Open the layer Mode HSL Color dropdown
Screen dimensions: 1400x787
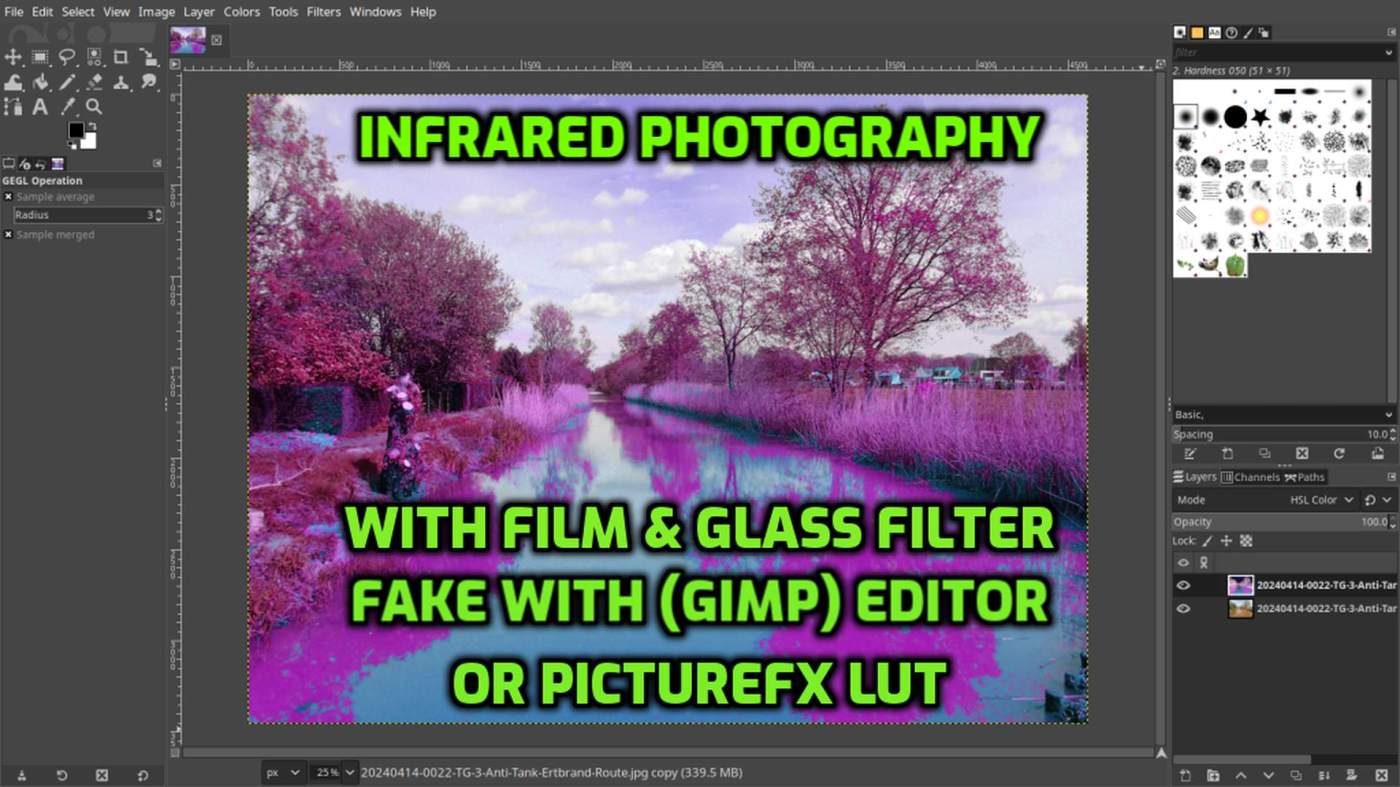1322,500
